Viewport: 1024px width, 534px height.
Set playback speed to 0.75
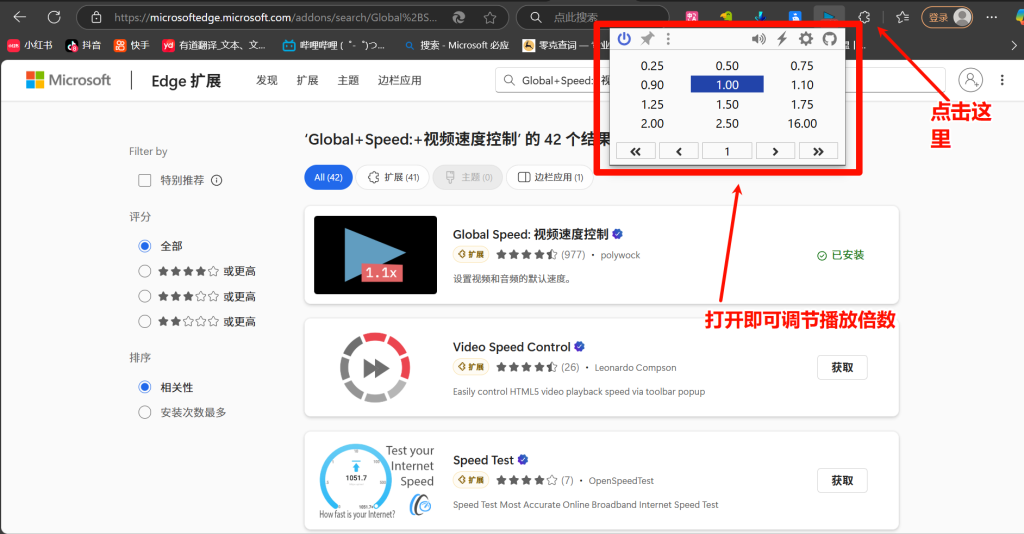(802, 66)
